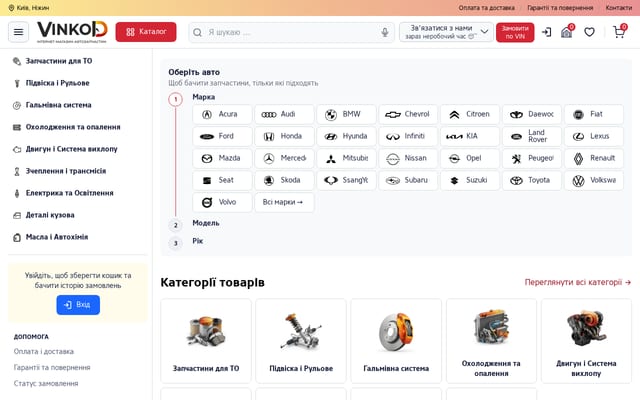640x400 pixels.
Task: Open 'Гальмівна система' category card
Action: click(x=396, y=341)
